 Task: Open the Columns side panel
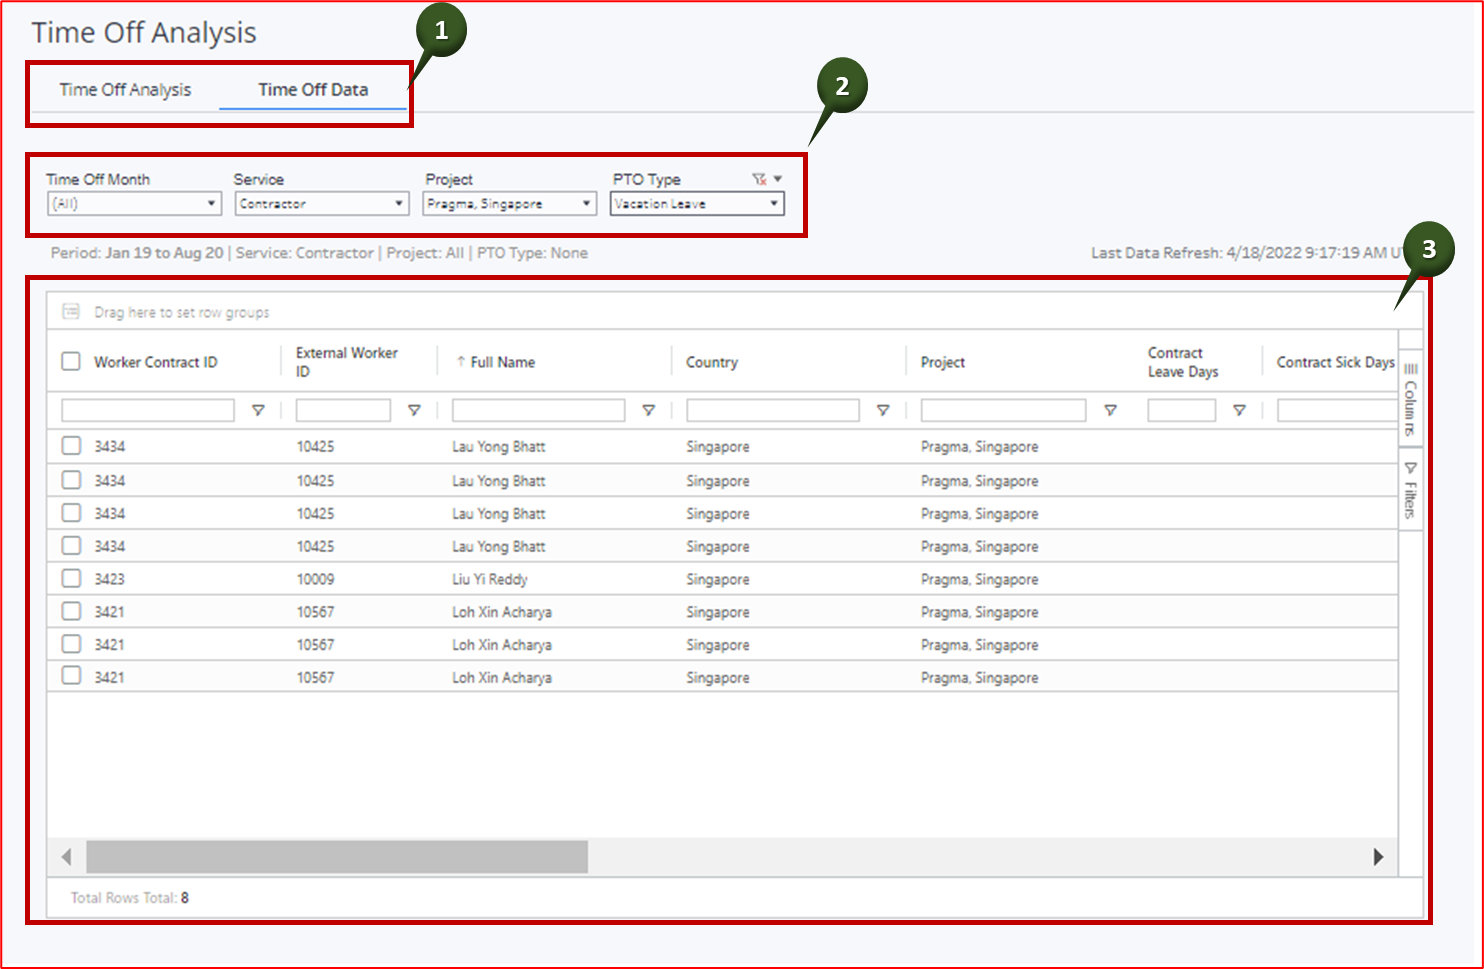(1410, 400)
